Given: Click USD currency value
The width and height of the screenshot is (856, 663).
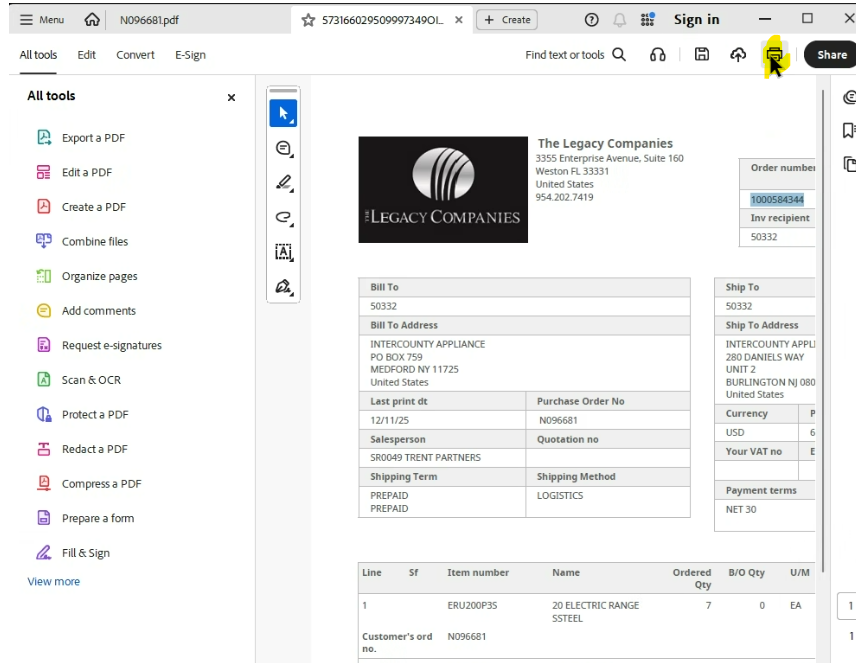Looking at the screenshot, I should point(735,432).
